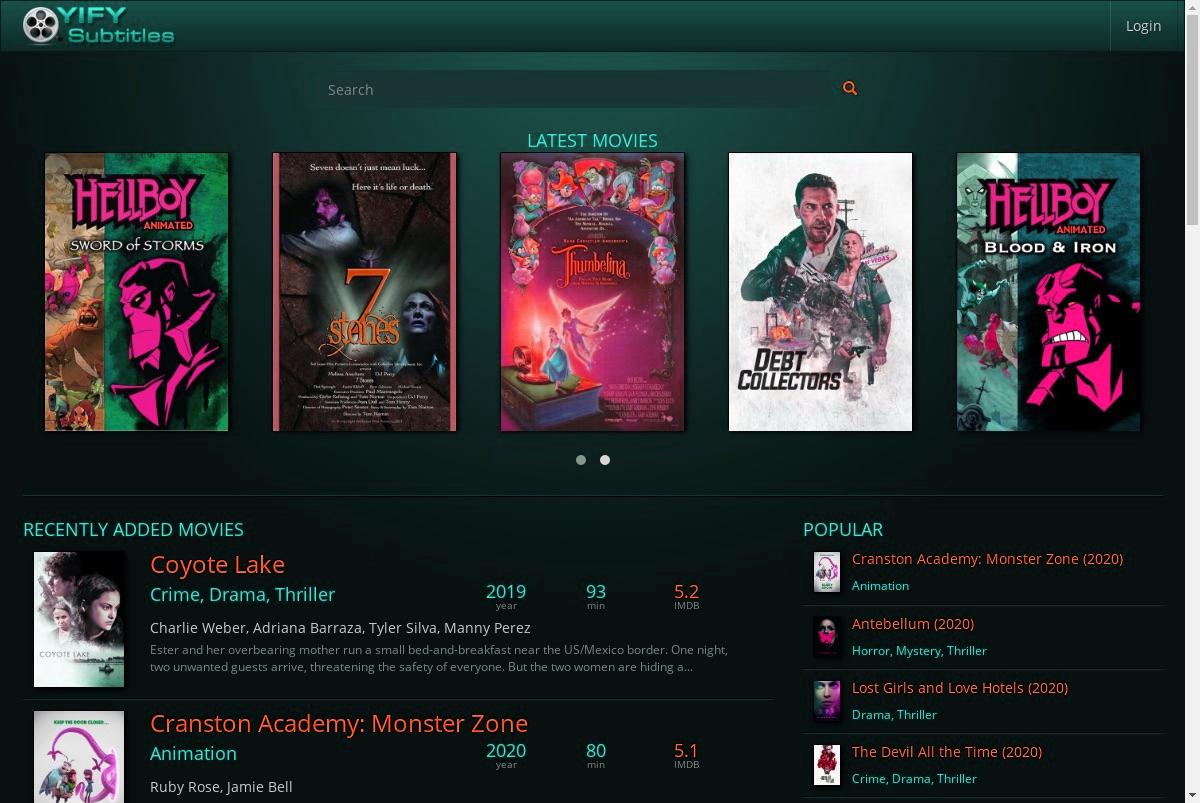Image resolution: width=1200 pixels, height=803 pixels.
Task: Click Coyote Lake IMDB rating 5.2
Action: point(686,596)
